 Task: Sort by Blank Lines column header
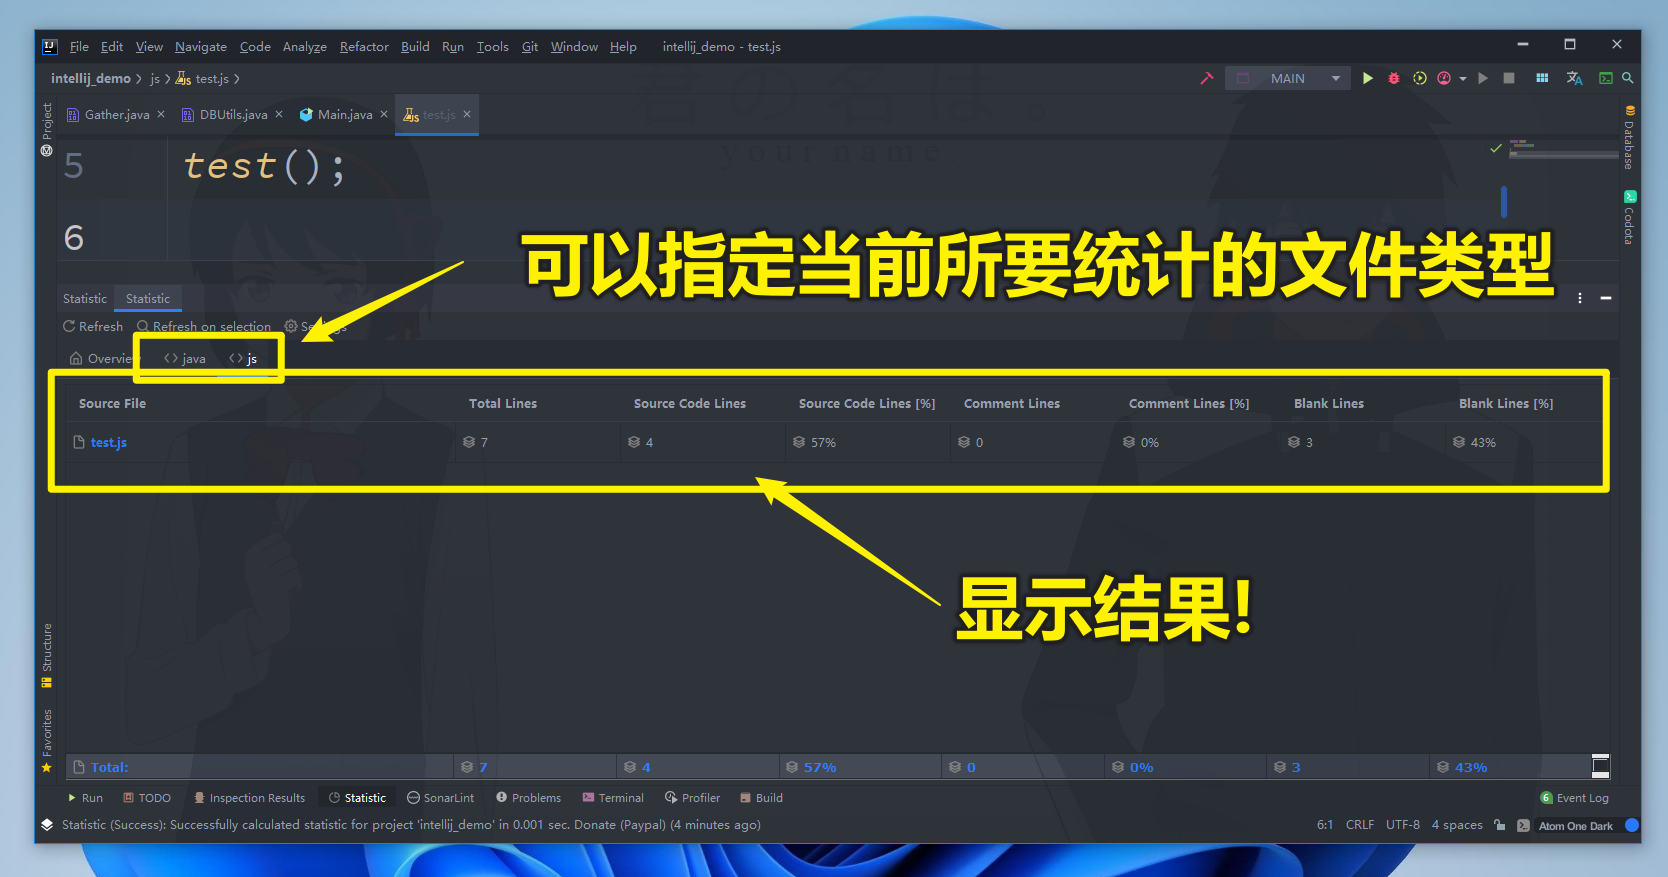click(1329, 404)
